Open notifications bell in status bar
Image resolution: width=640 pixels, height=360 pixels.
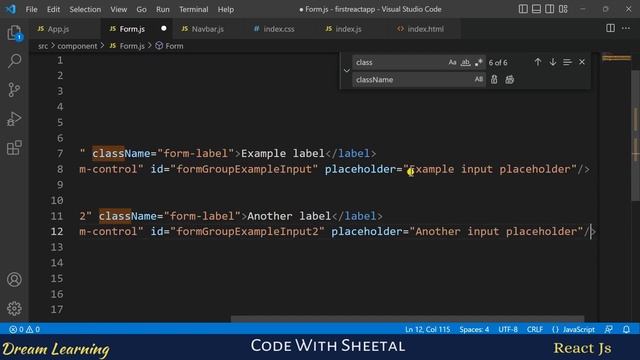click(x=627, y=329)
